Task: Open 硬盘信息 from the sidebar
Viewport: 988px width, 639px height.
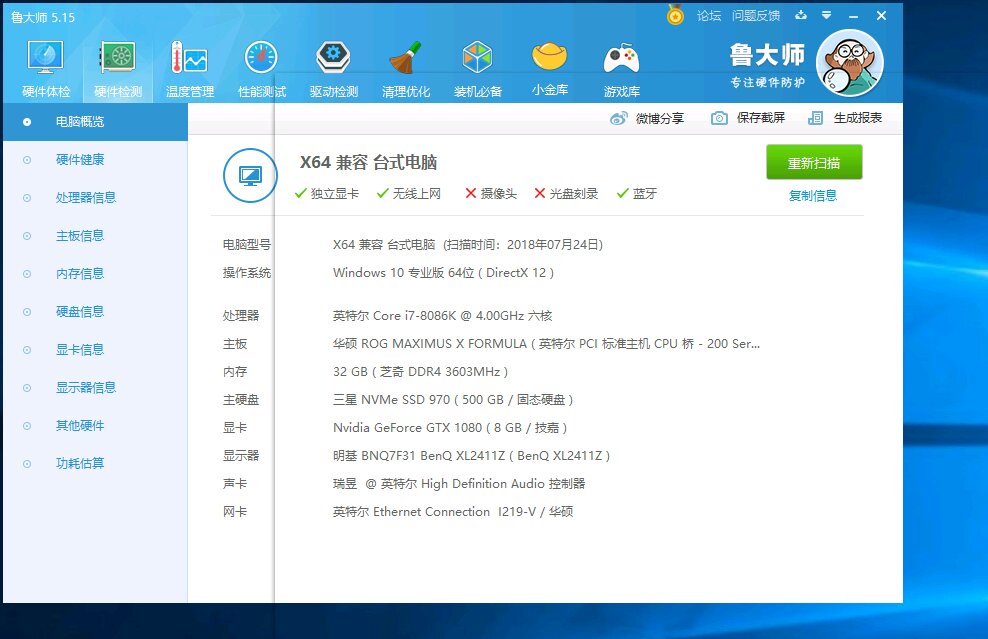Action: click(79, 312)
